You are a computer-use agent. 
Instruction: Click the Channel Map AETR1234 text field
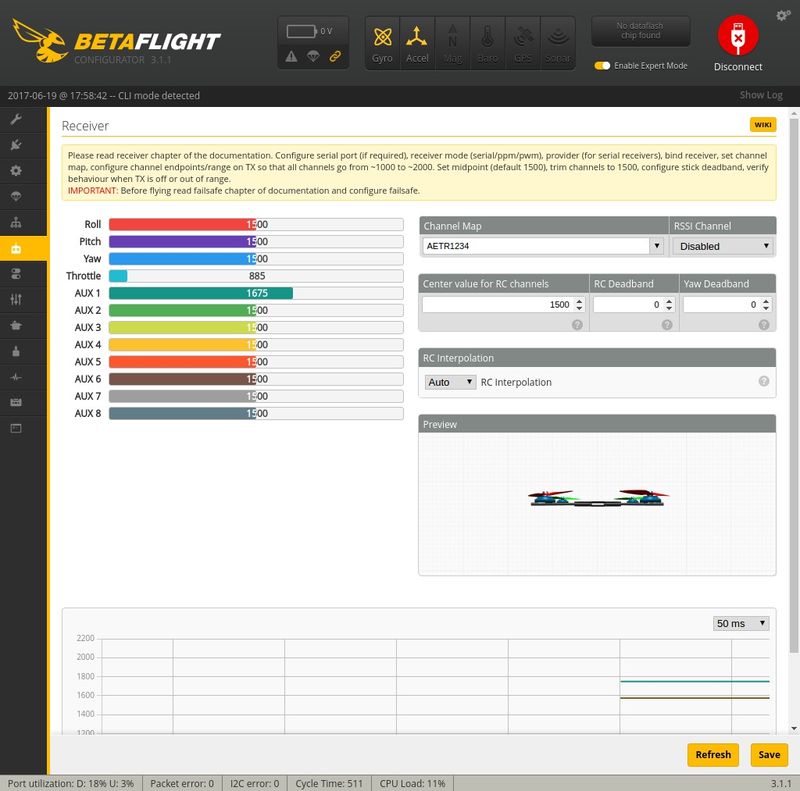click(x=536, y=245)
